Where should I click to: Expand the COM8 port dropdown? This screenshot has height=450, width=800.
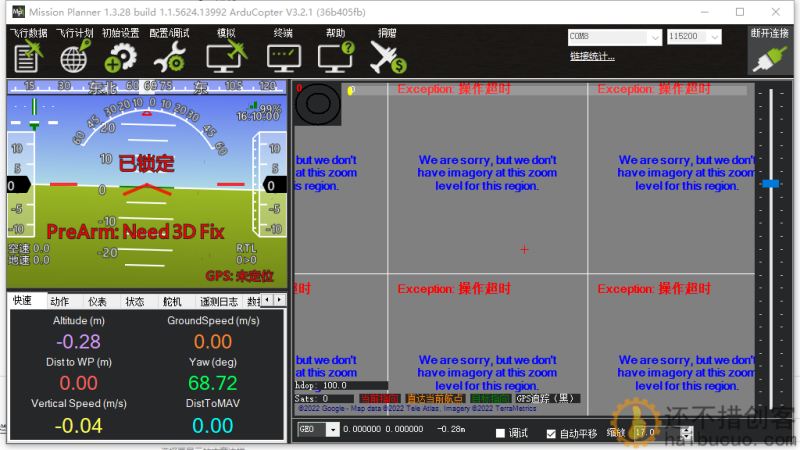pyautogui.click(x=655, y=37)
